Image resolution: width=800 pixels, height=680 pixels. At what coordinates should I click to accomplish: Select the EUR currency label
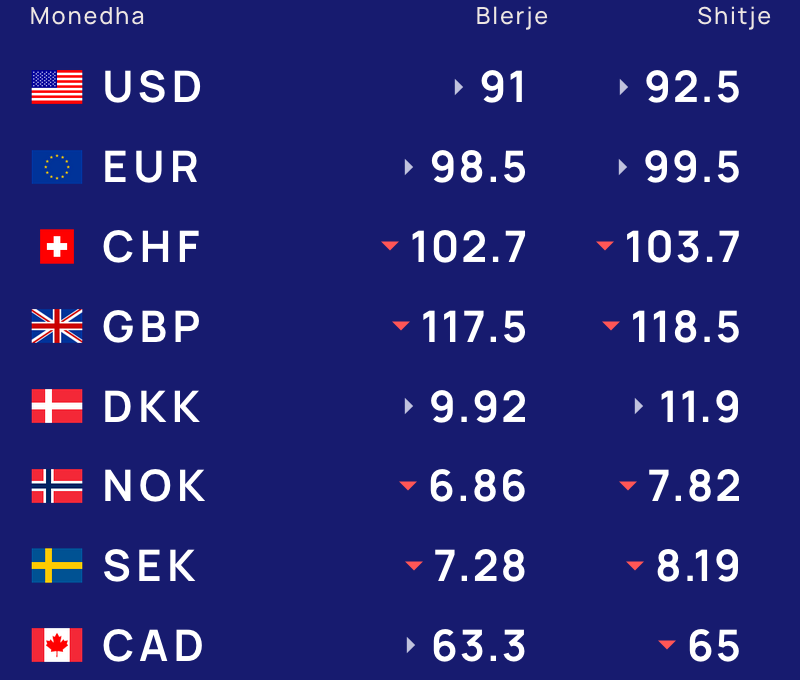(151, 167)
